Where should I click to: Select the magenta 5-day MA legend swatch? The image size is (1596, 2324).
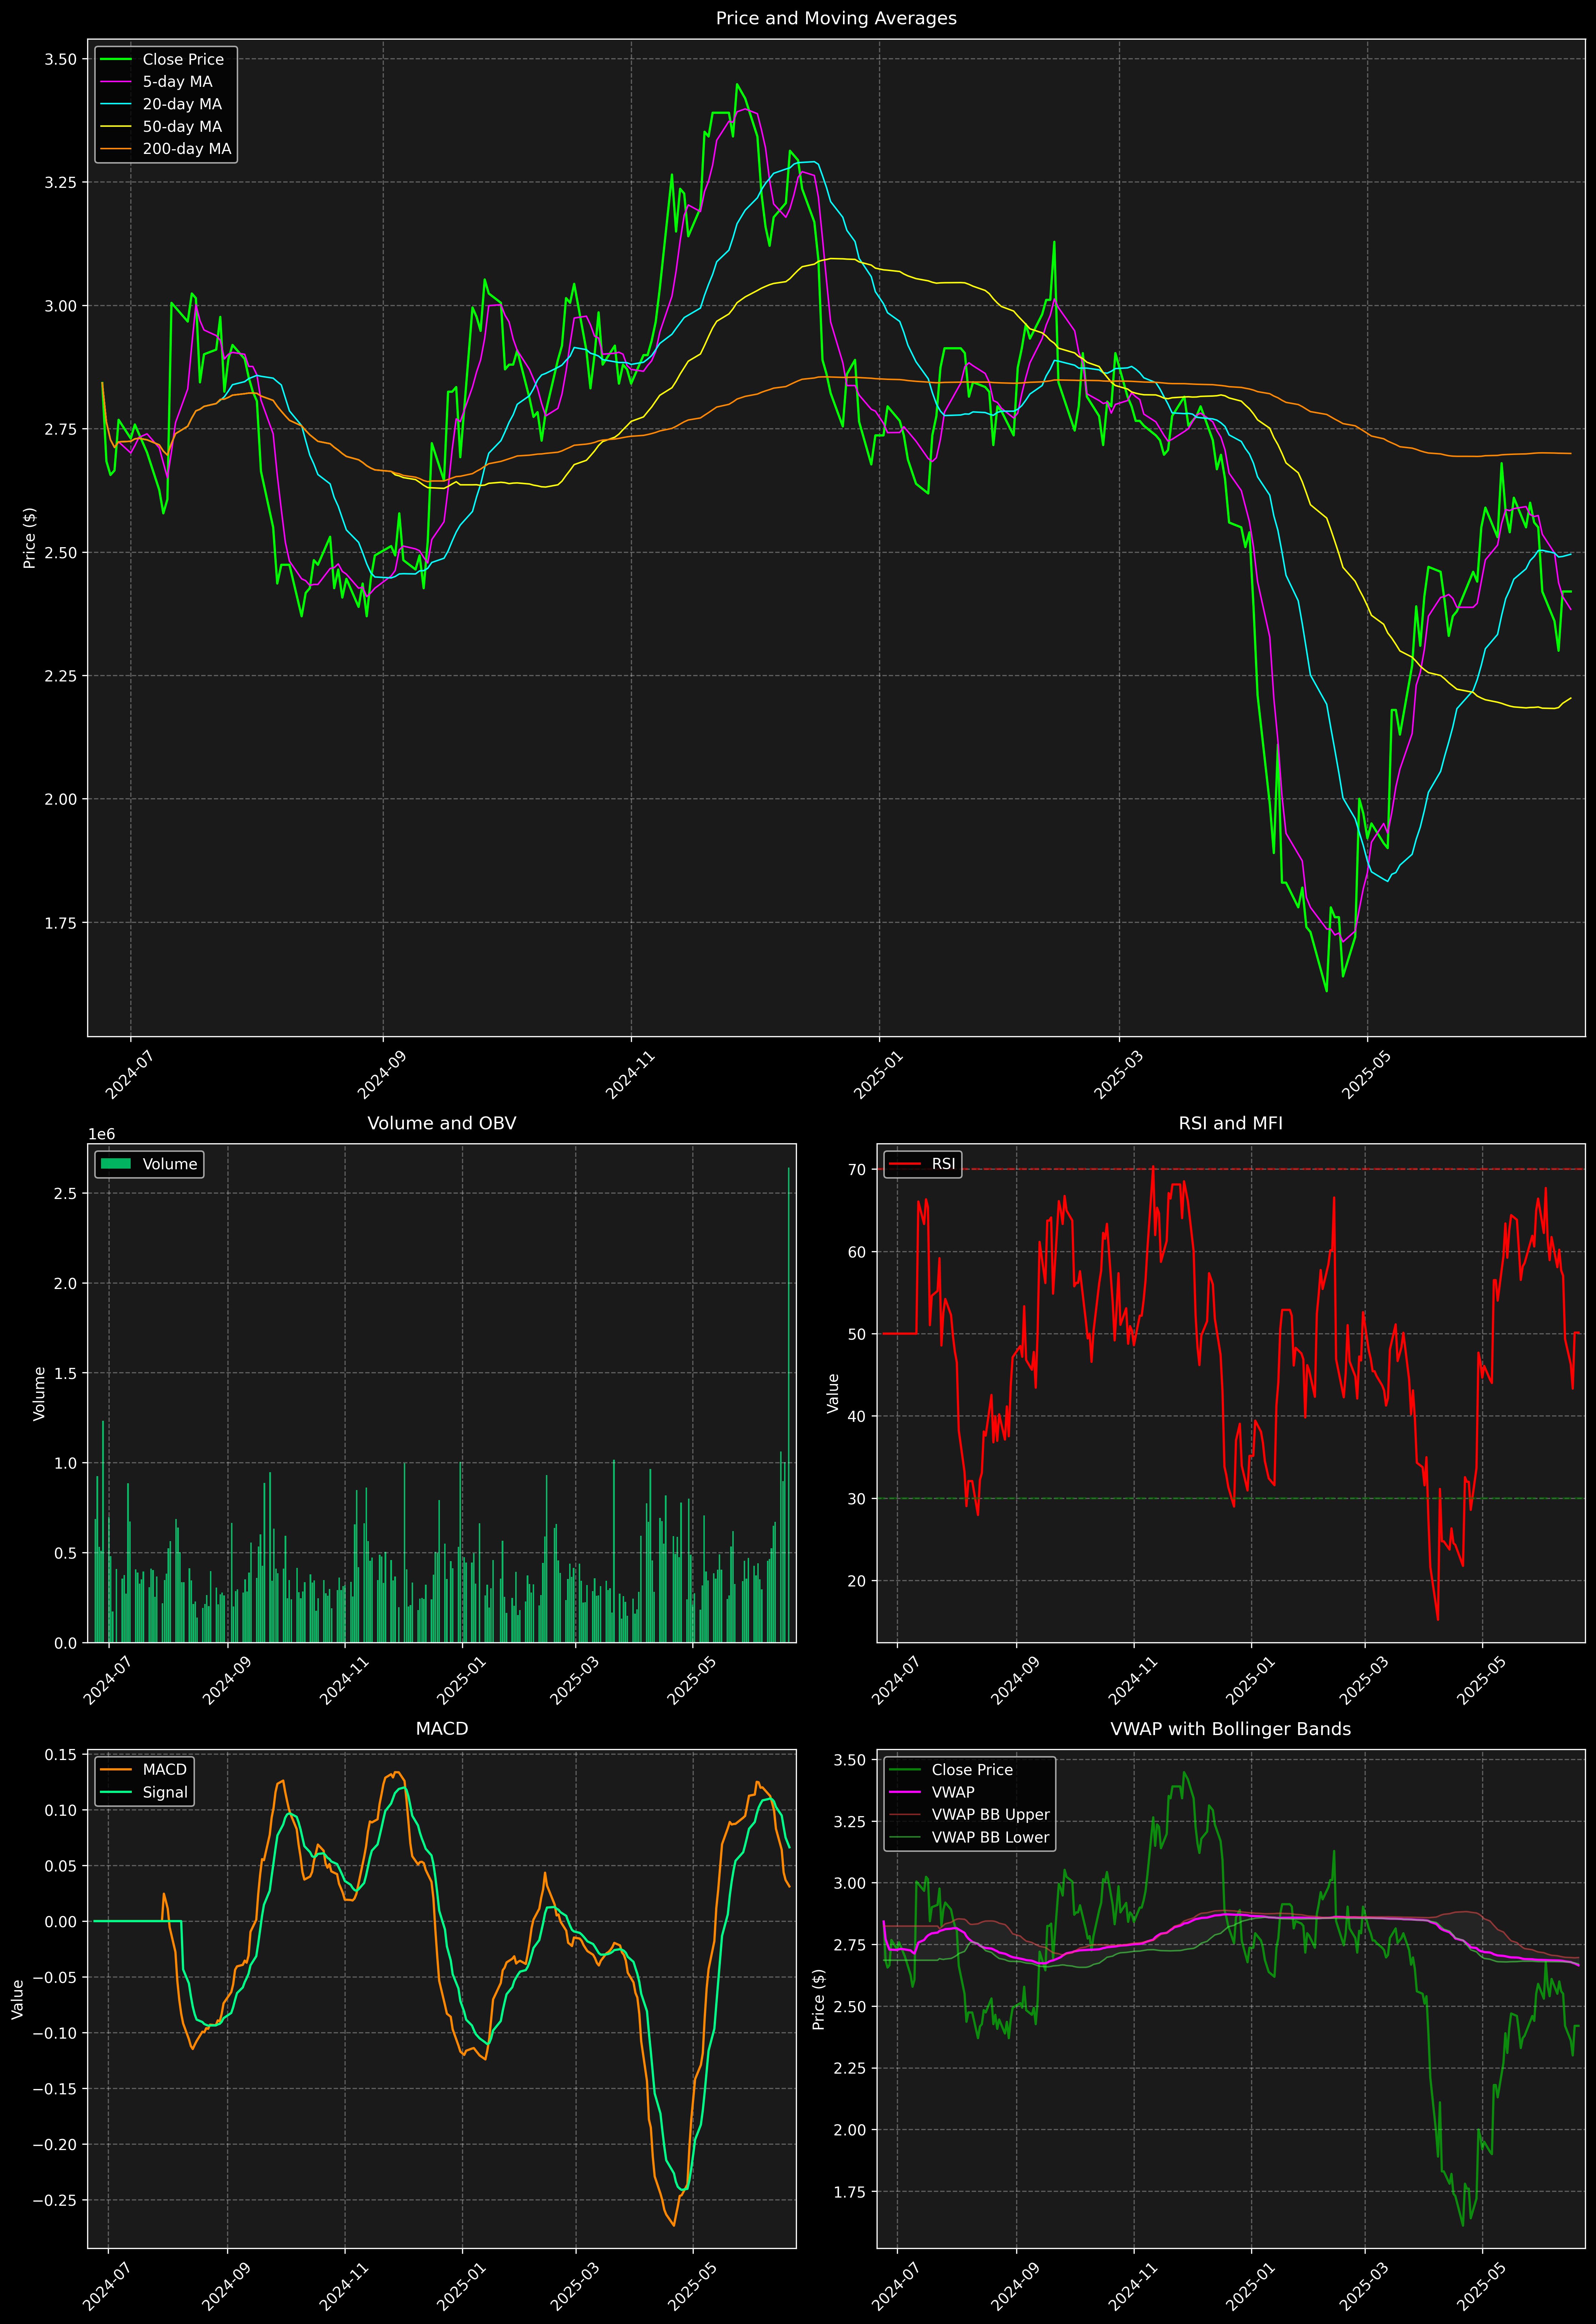[116, 82]
